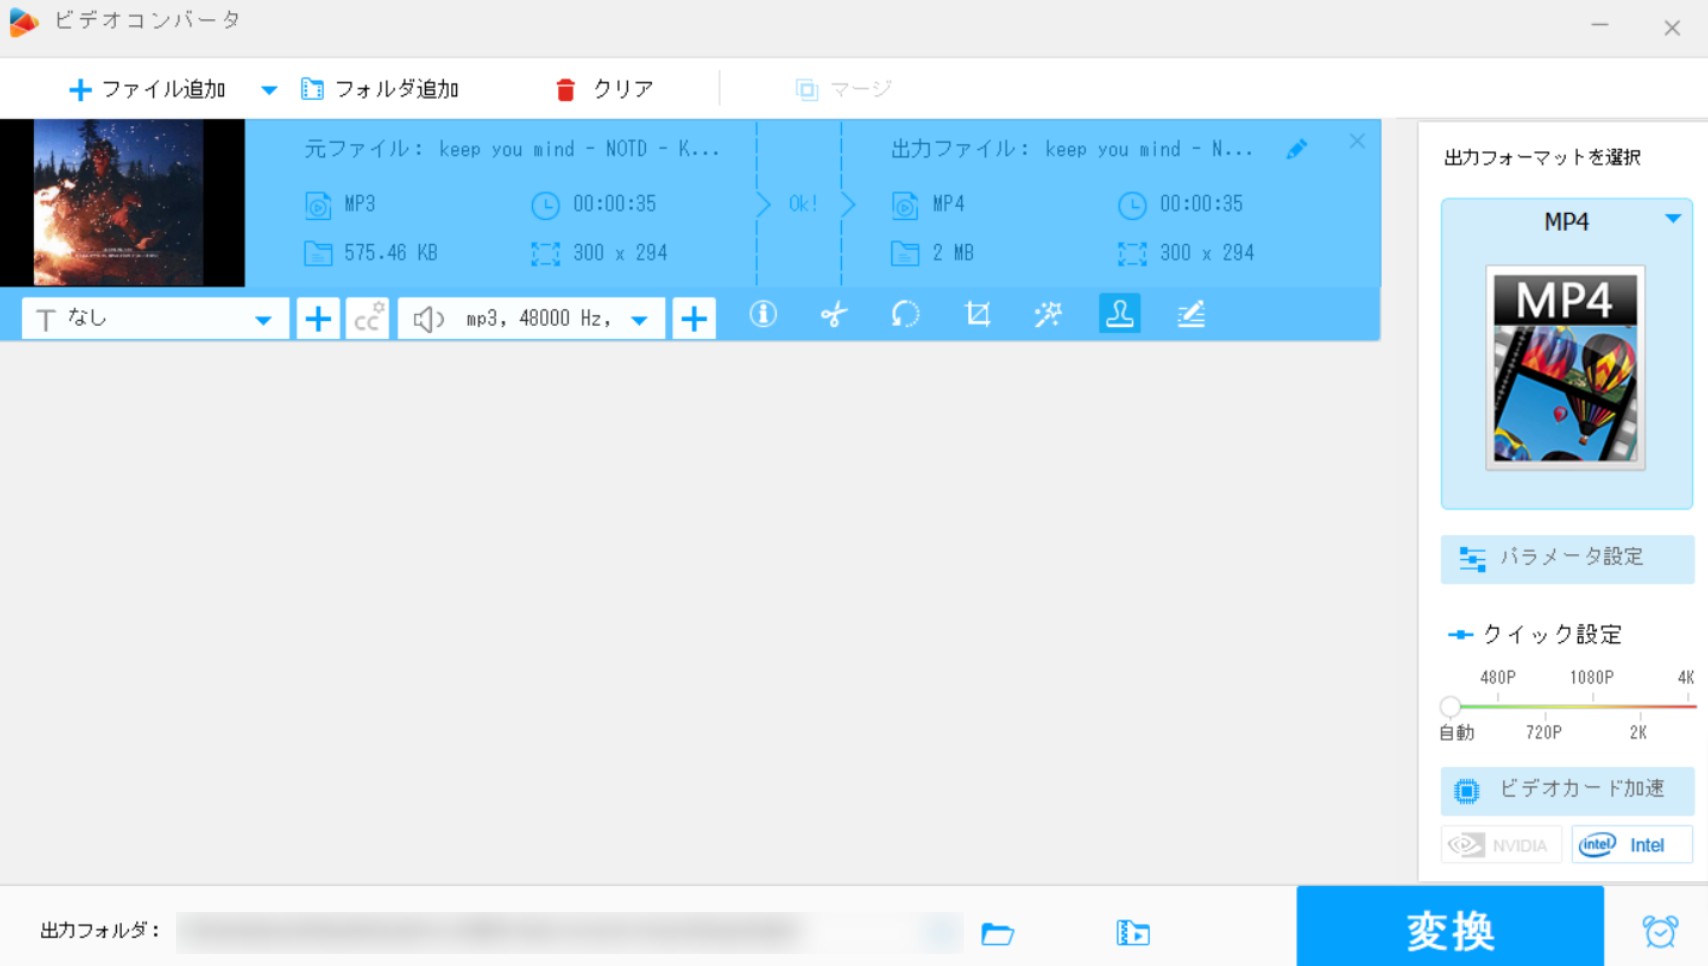
Task: Add a subtitle file with plus icon
Action: click(318, 319)
